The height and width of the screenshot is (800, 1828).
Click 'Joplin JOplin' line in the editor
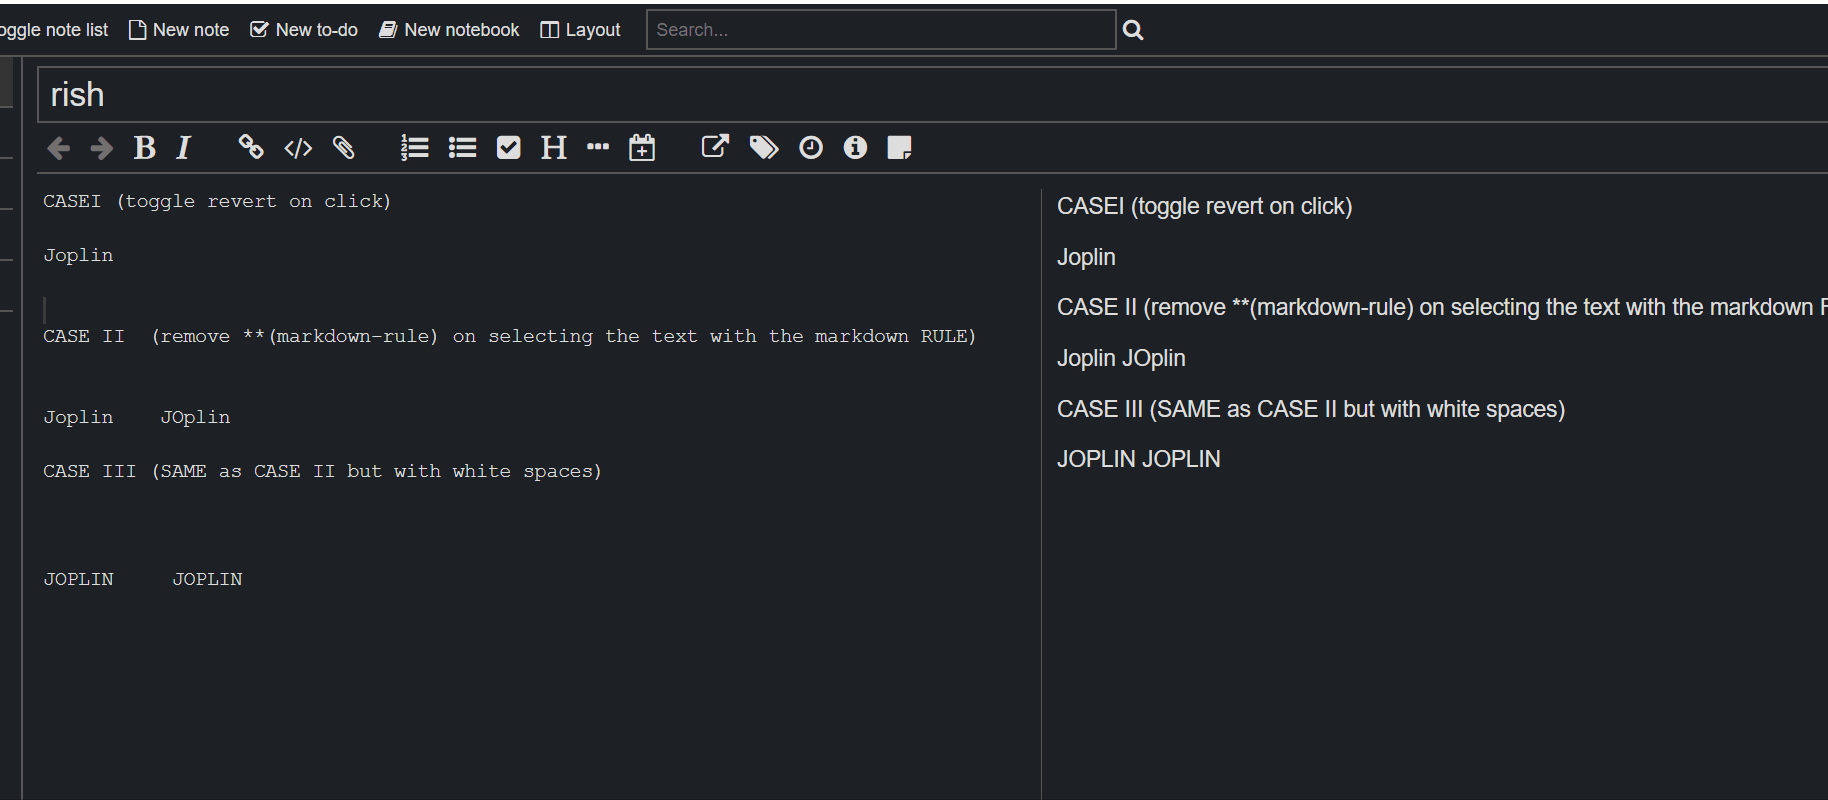[137, 417]
